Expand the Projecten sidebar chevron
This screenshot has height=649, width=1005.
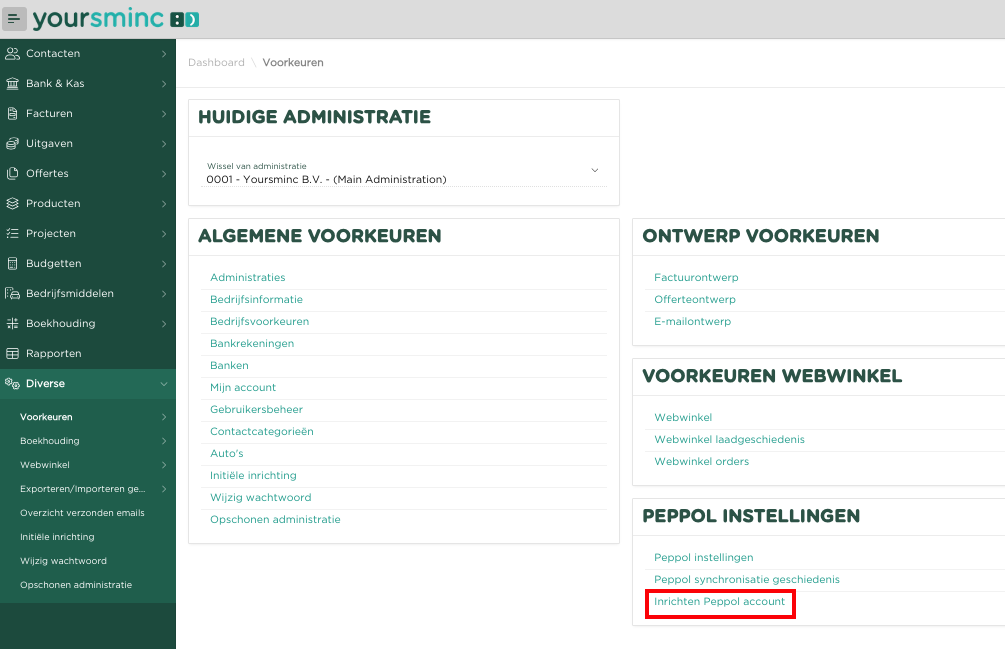click(164, 233)
